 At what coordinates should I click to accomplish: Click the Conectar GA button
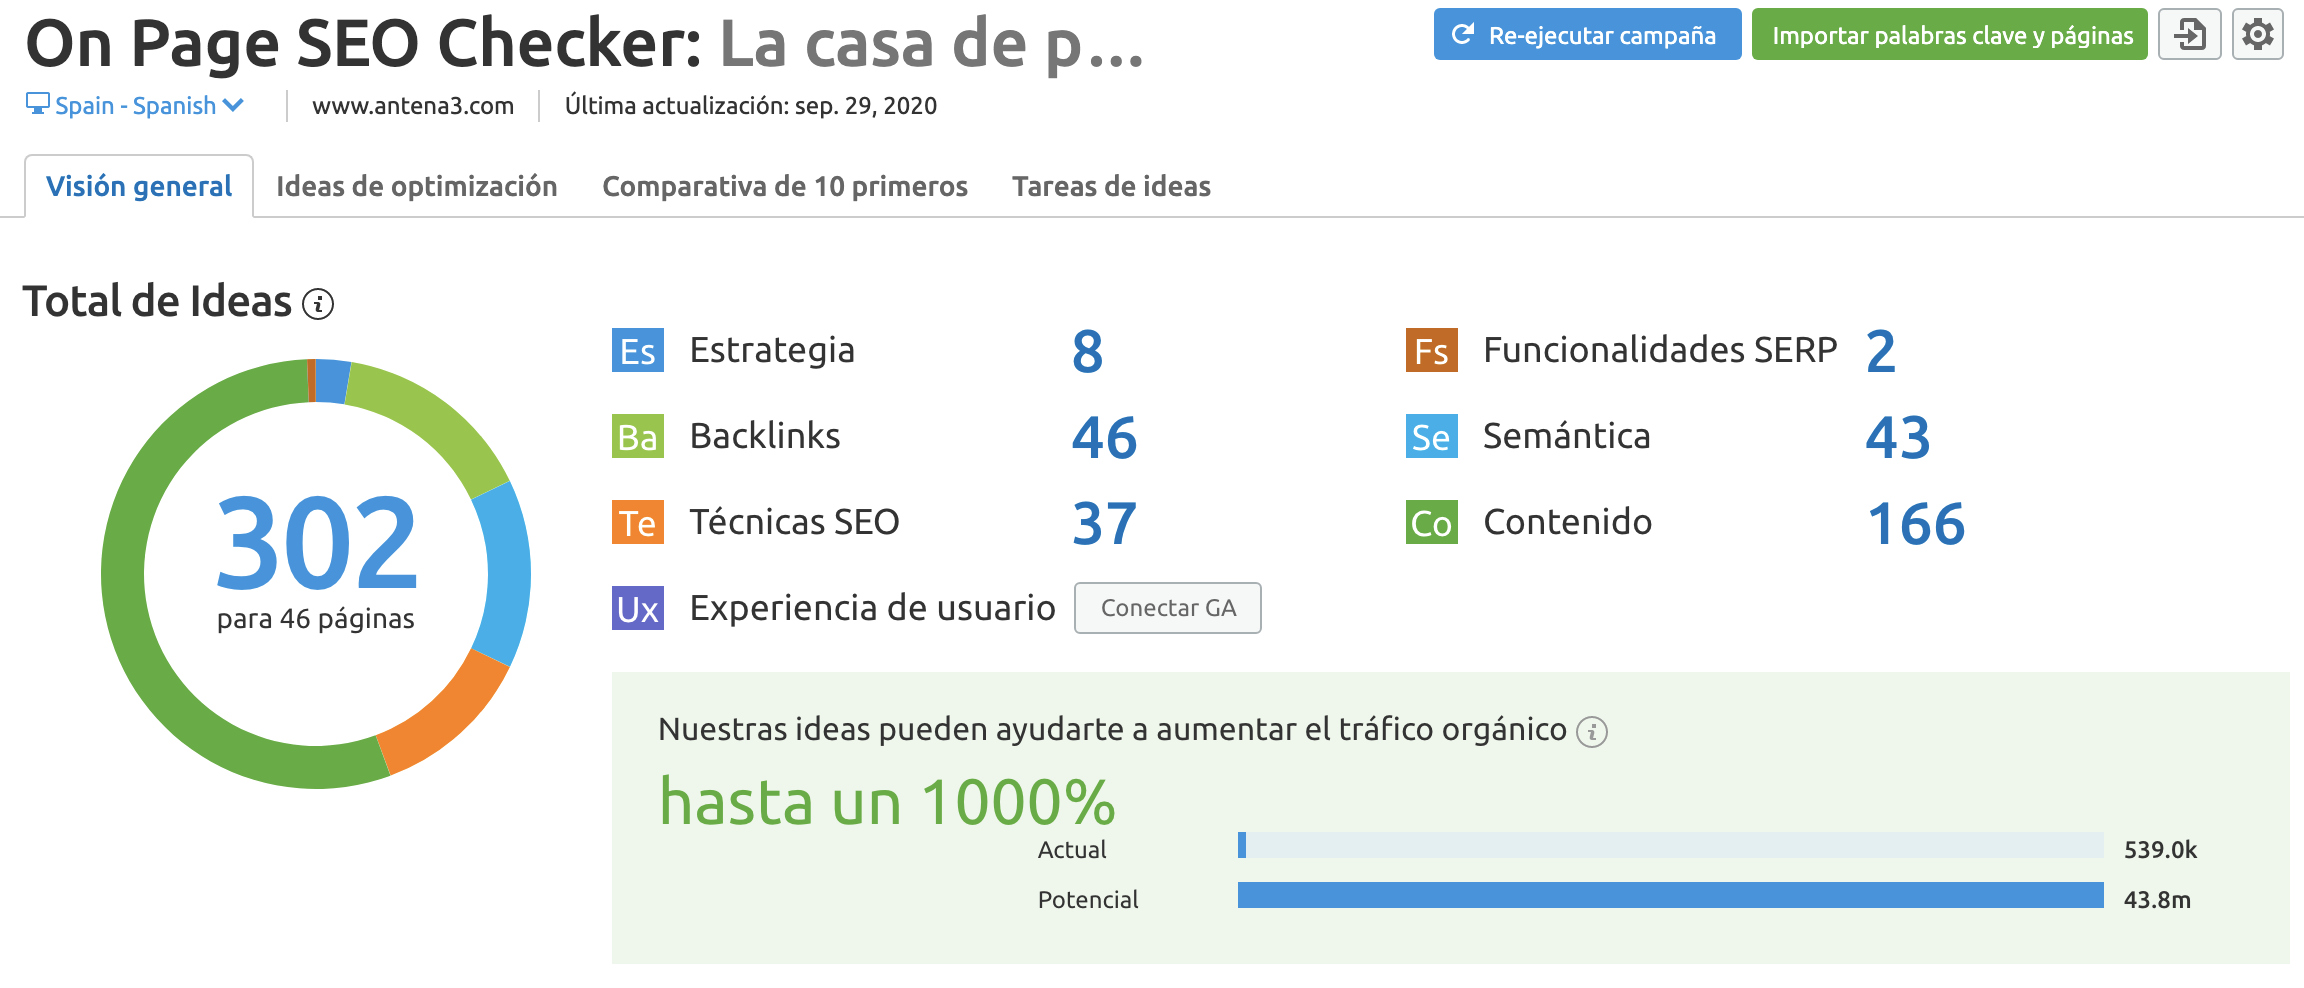[x=1167, y=608]
